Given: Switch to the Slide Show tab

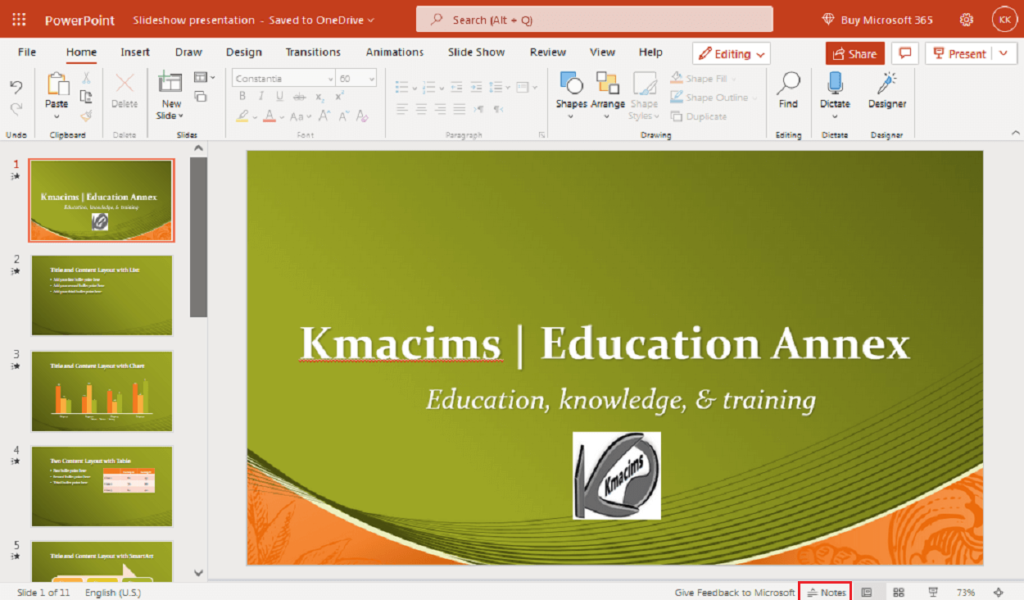Looking at the screenshot, I should 476,52.
